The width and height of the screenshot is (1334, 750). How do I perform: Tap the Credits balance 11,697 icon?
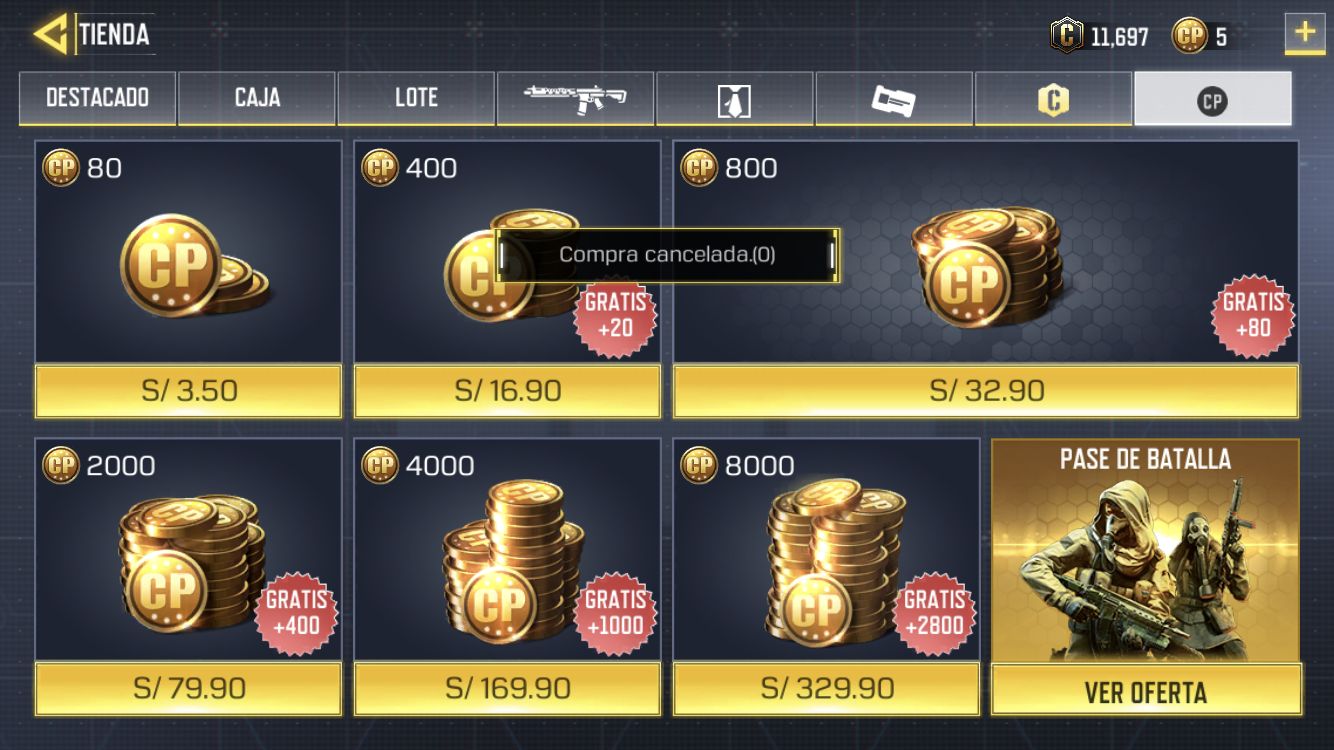point(1067,36)
